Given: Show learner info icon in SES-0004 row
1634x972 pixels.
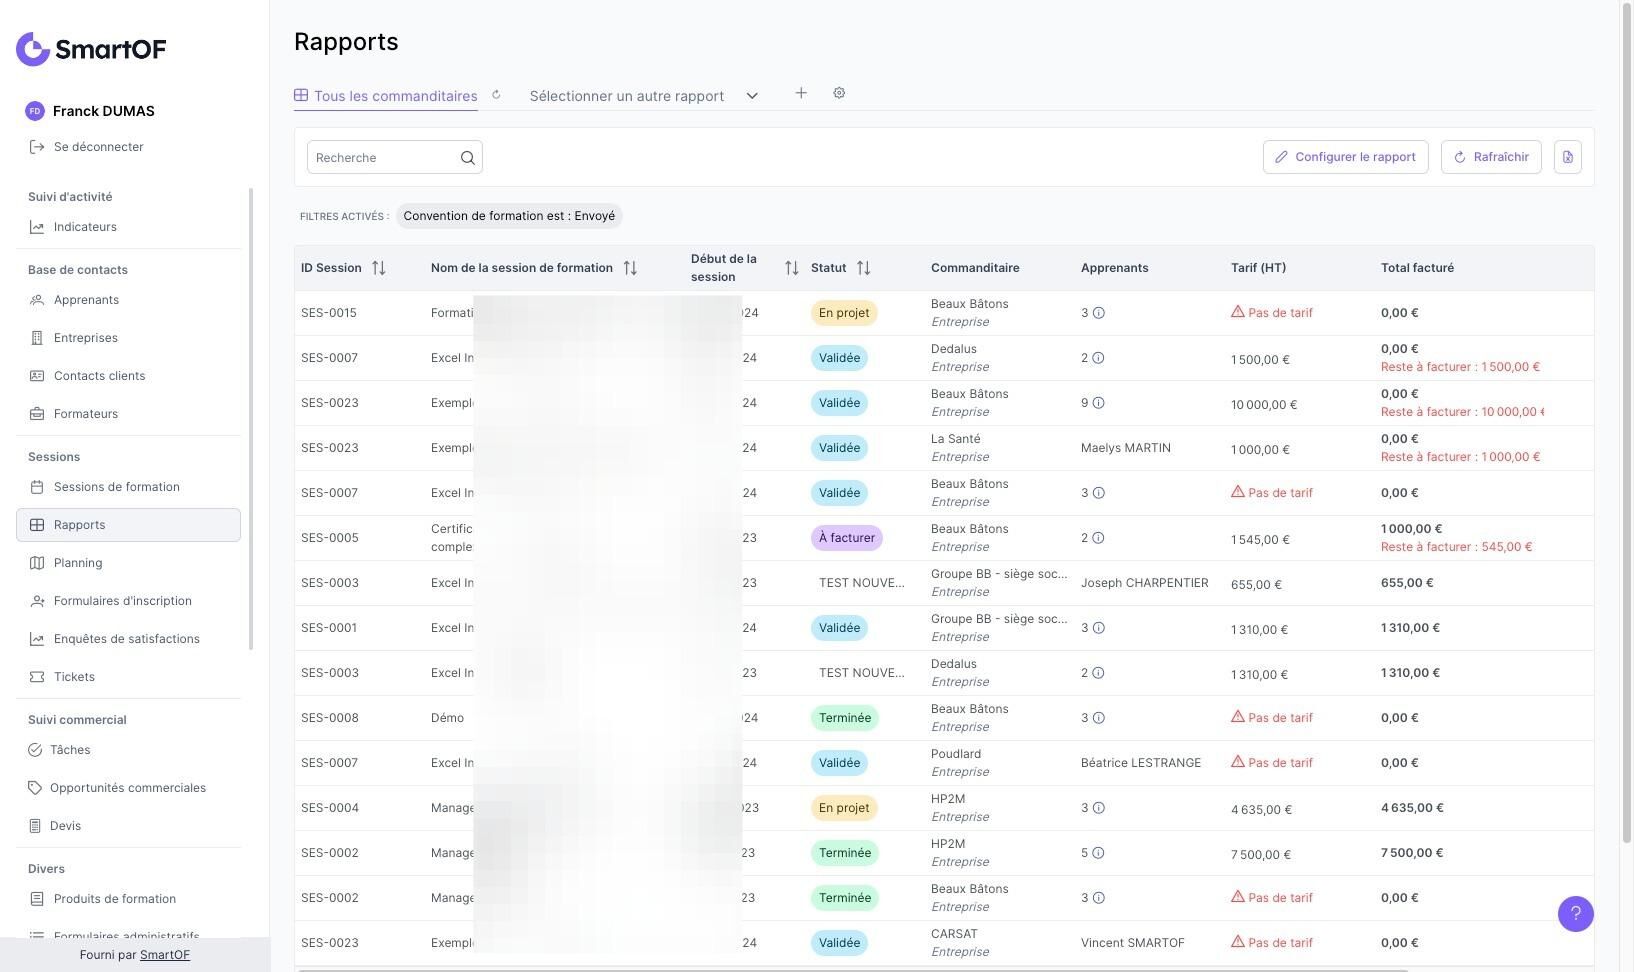Looking at the screenshot, I should click(1098, 808).
